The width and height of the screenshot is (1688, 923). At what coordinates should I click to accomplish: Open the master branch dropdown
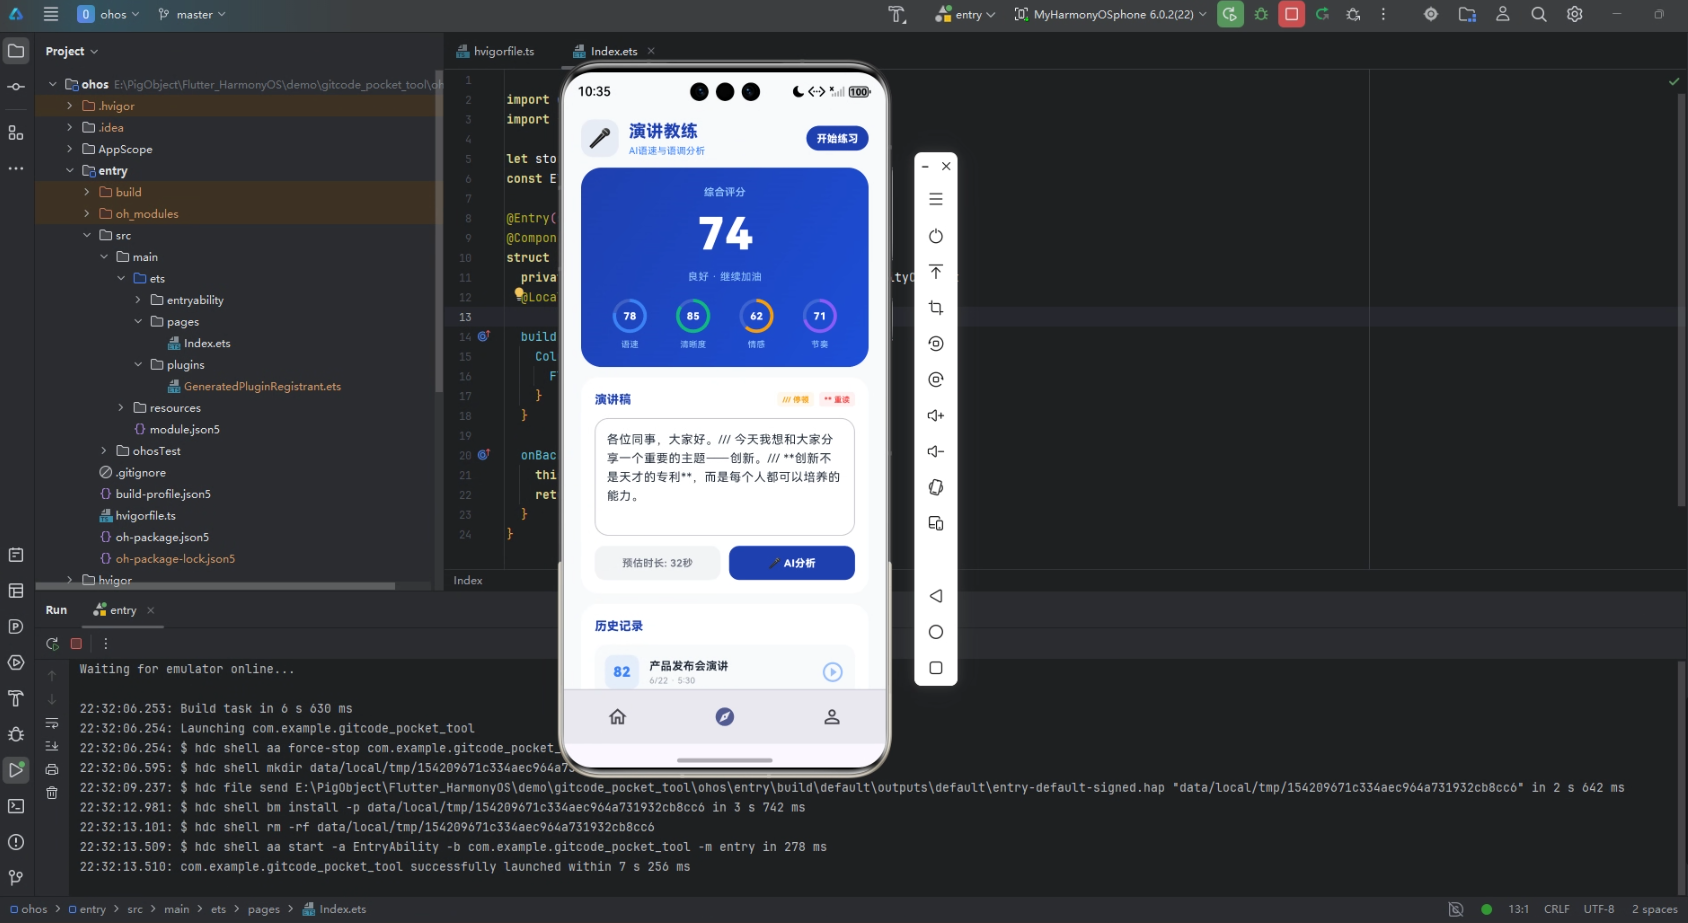pyautogui.click(x=192, y=14)
